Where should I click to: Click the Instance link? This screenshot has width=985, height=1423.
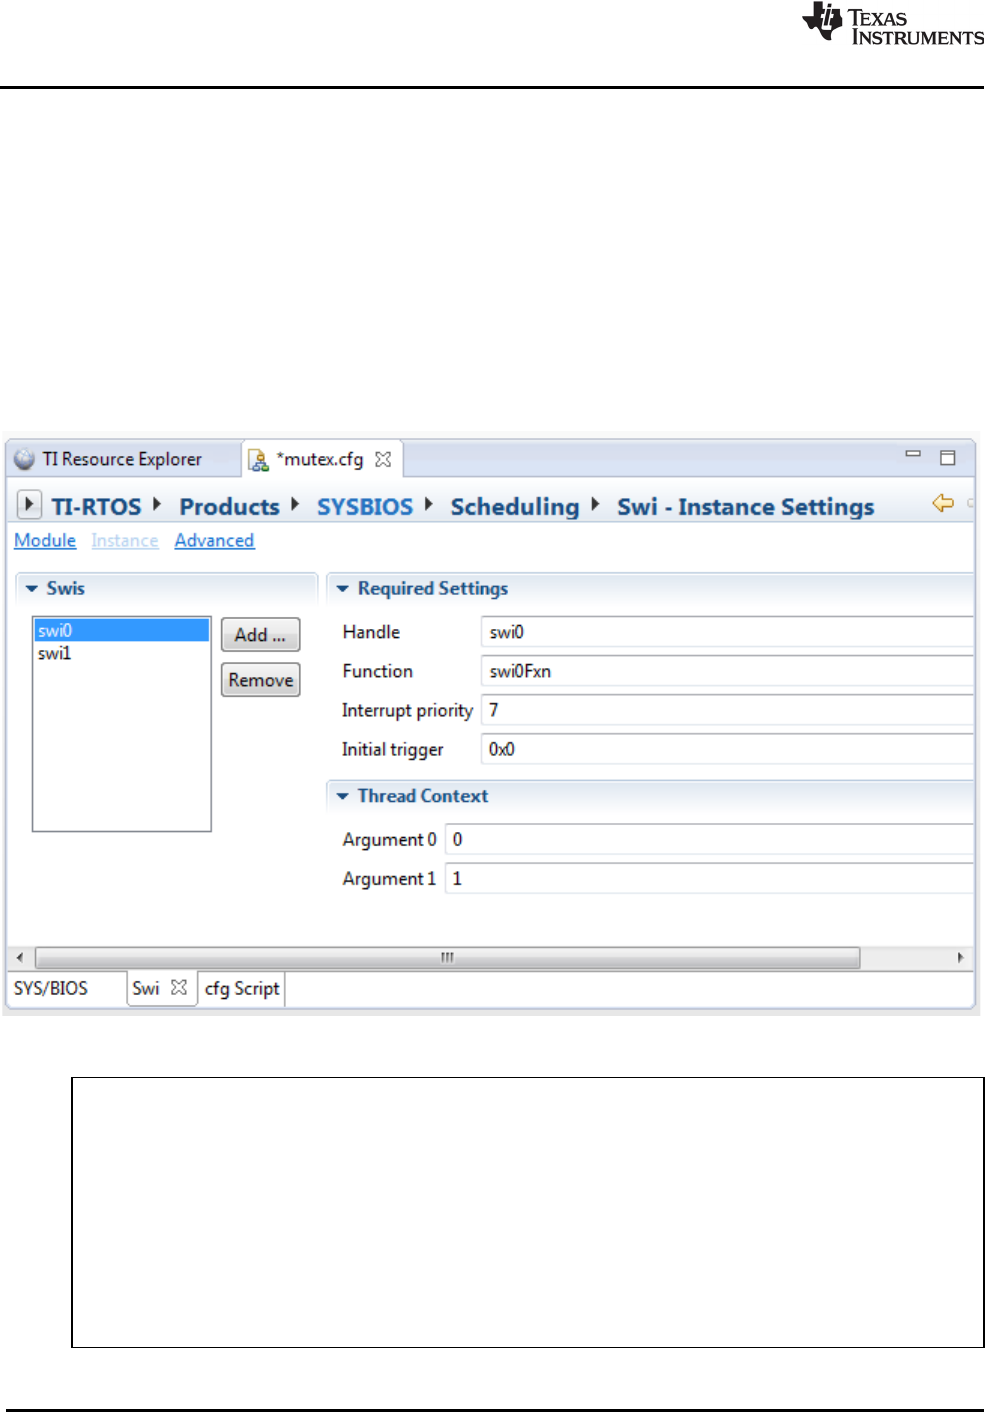pyautogui.click(x=125, y=540)
